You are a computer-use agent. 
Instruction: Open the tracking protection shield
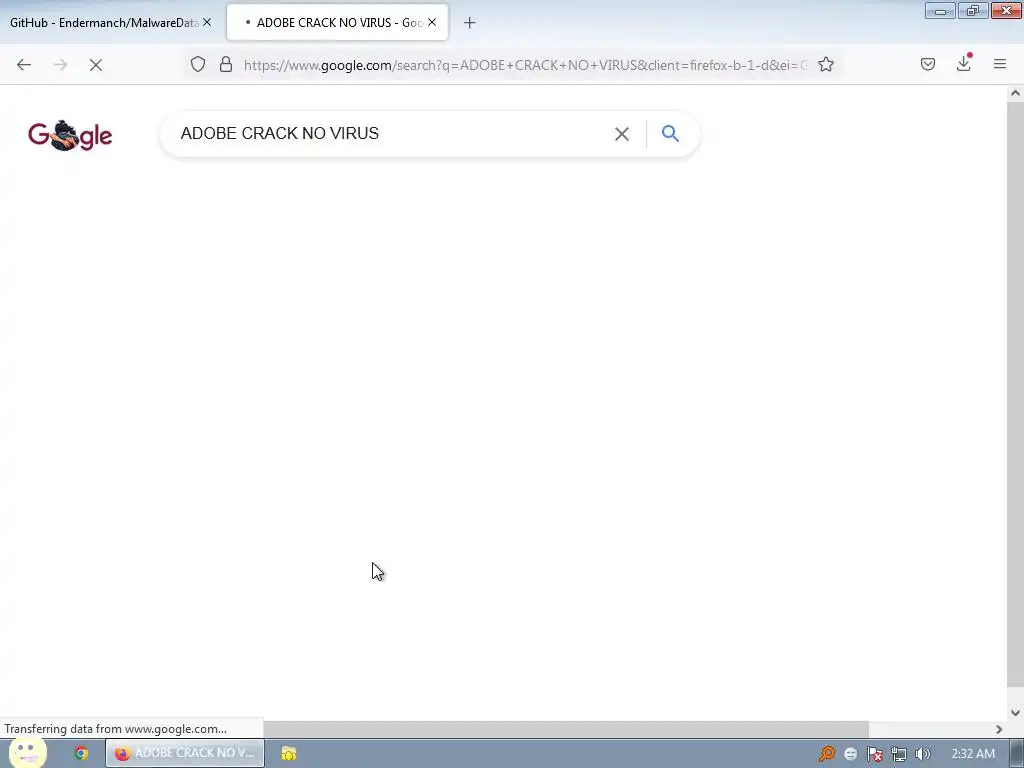click(198, 64)
